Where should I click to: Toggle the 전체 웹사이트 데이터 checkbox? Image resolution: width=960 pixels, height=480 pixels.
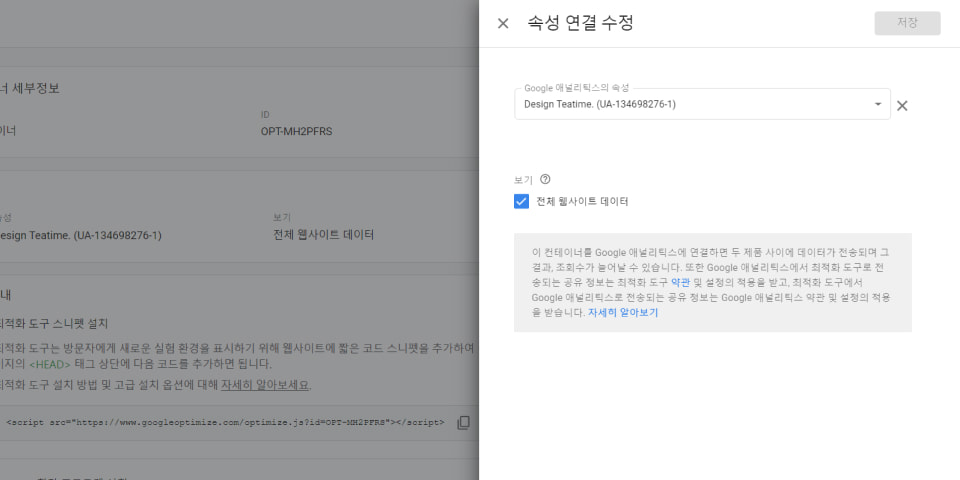click(x=521, y=201)
